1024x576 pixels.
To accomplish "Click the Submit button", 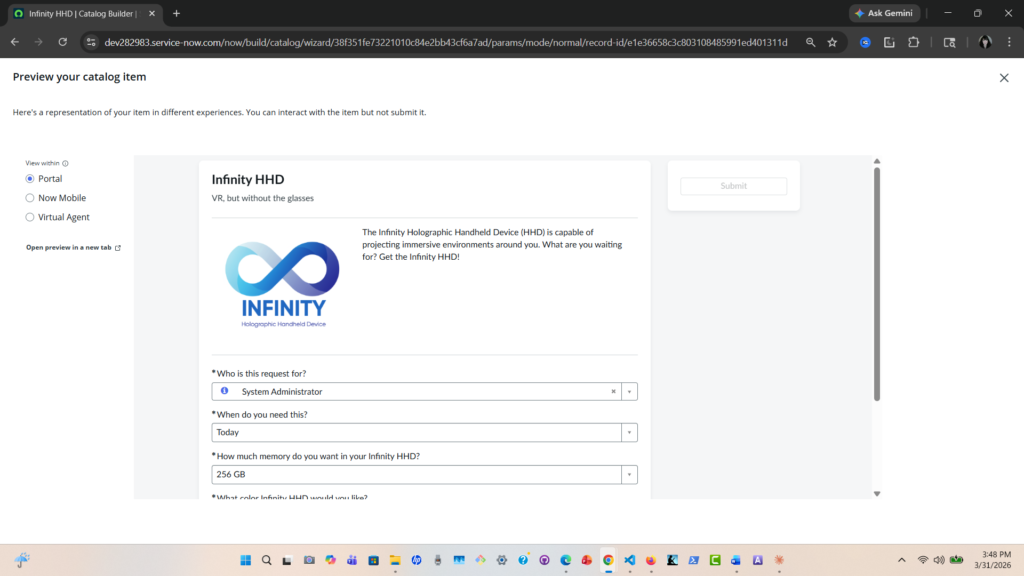I will coord(733,186).
